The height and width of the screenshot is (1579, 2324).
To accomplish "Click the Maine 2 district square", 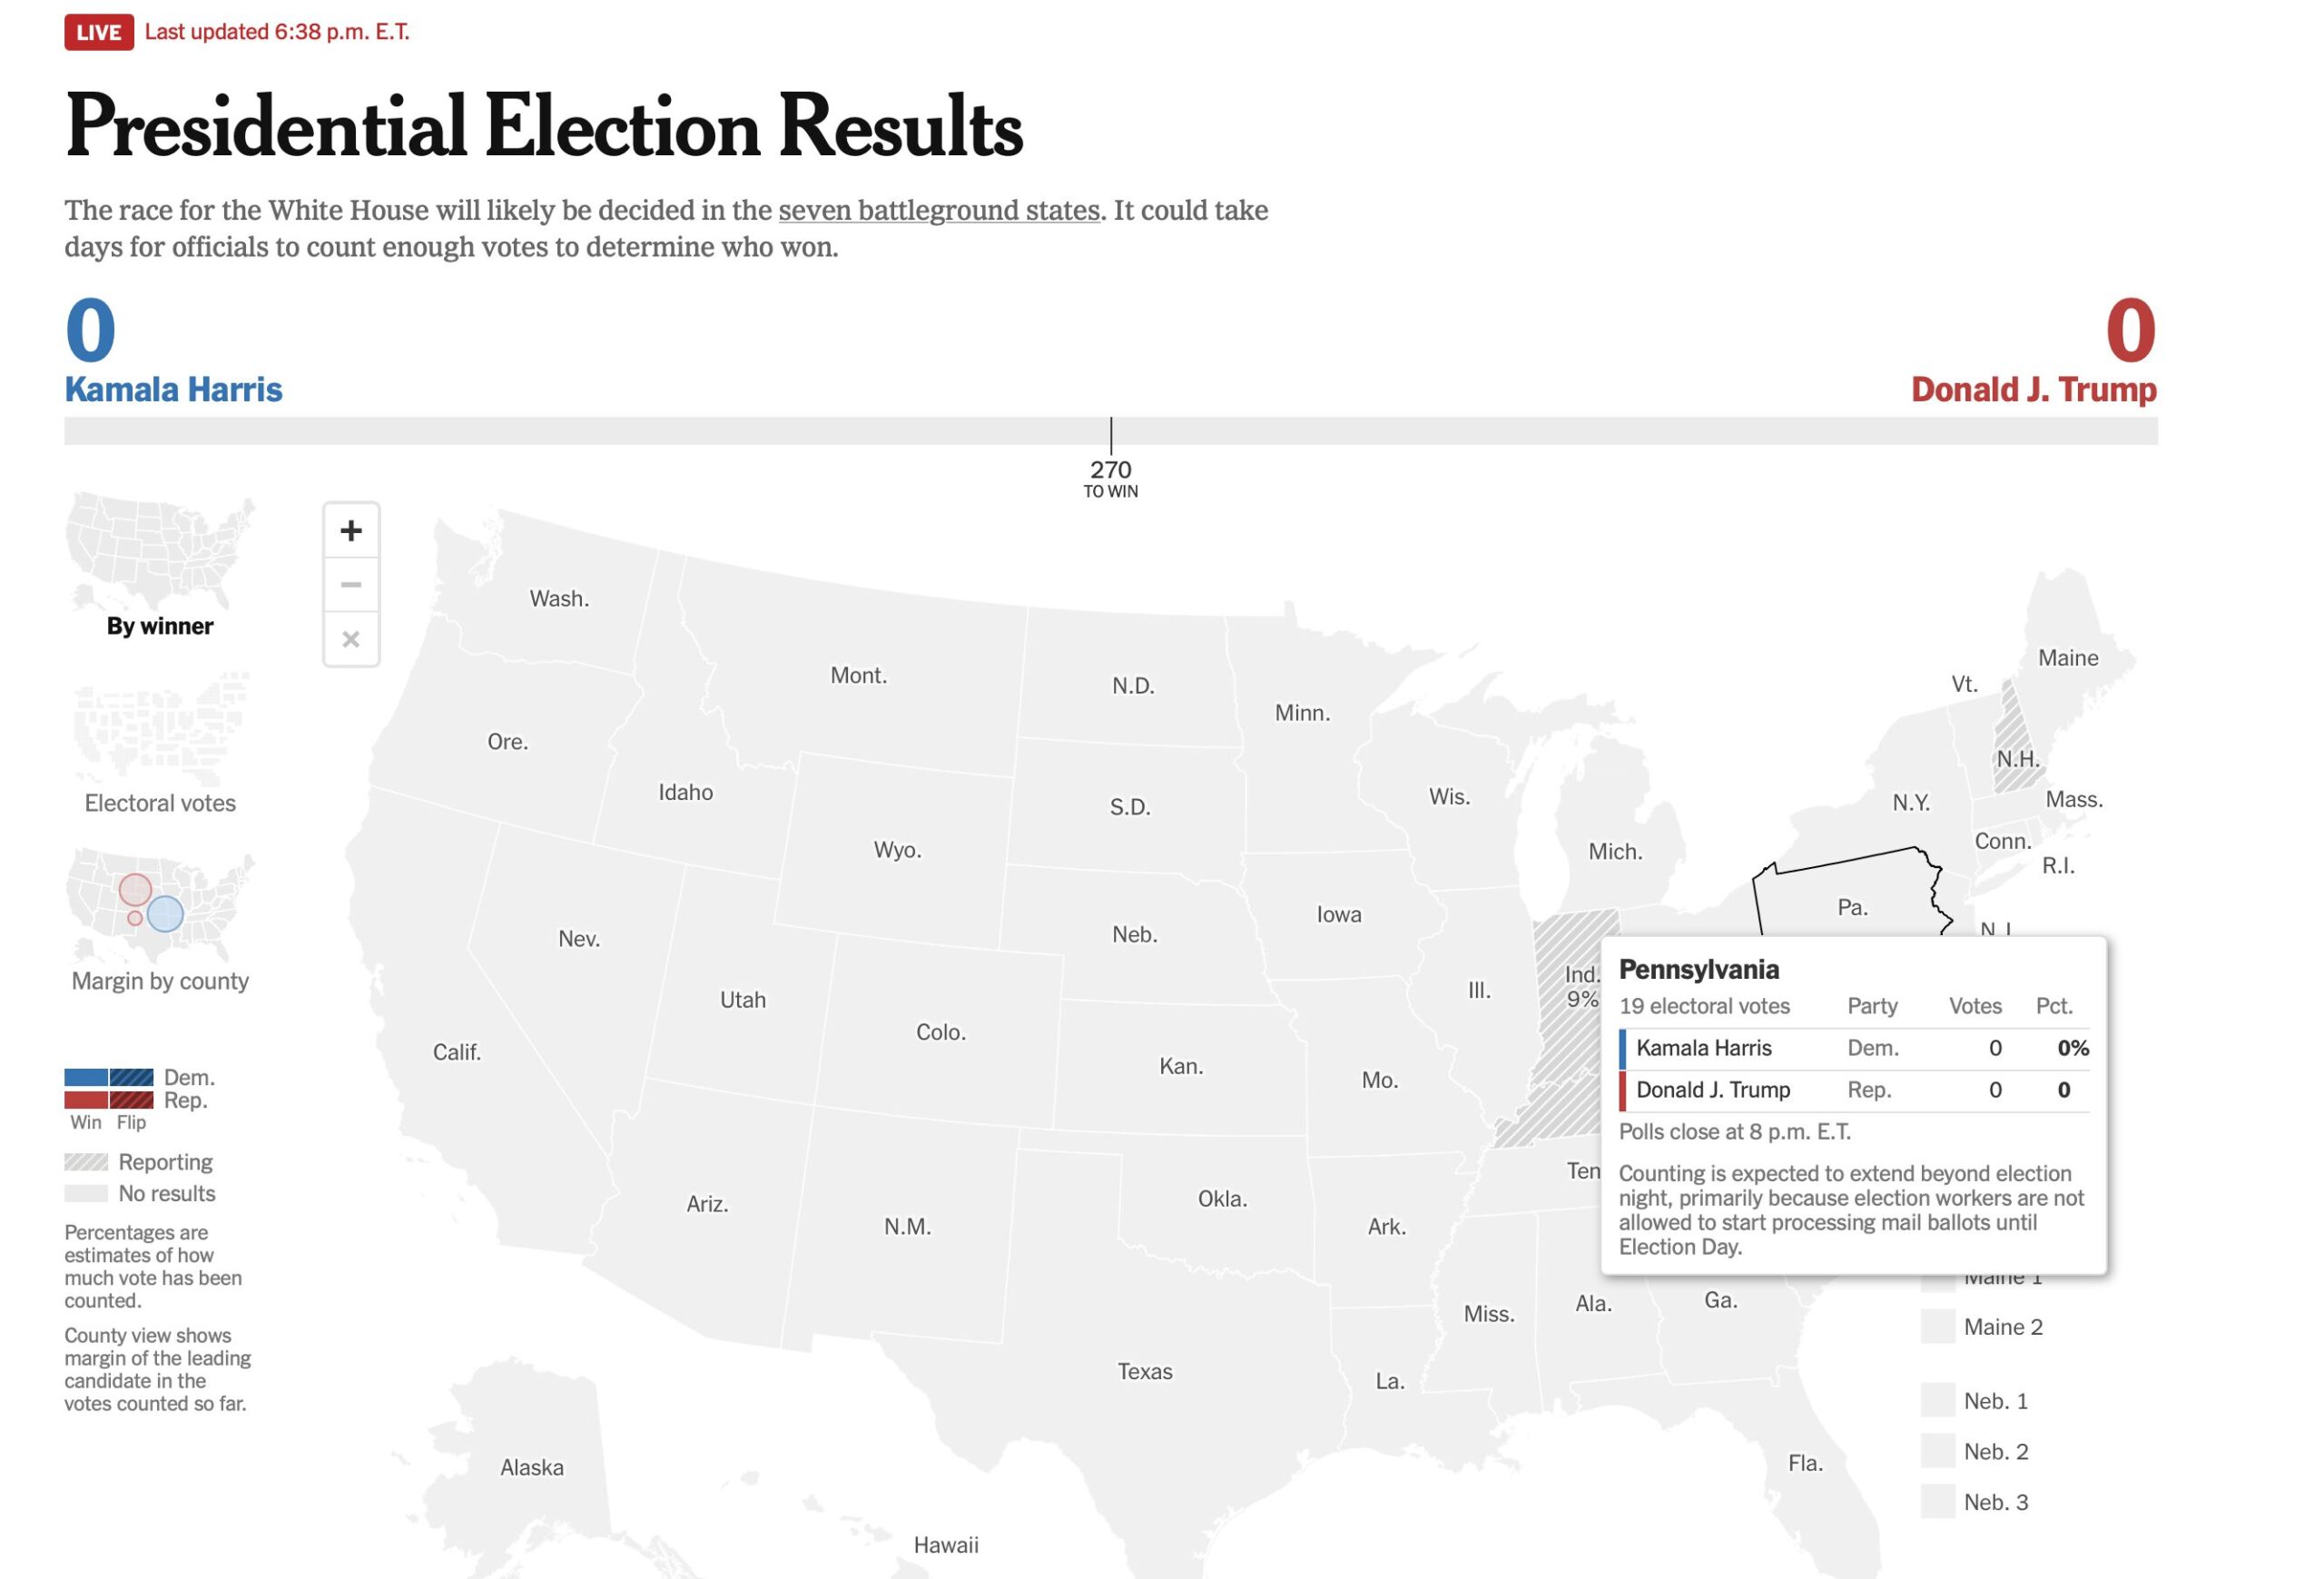I will [x=1937, y=1326].
